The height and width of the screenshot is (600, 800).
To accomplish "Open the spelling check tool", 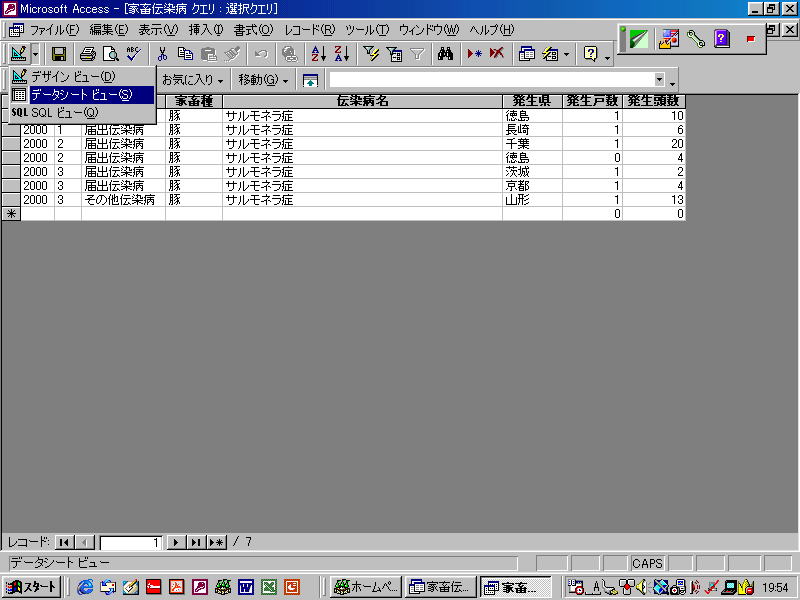I will (133, 54).
